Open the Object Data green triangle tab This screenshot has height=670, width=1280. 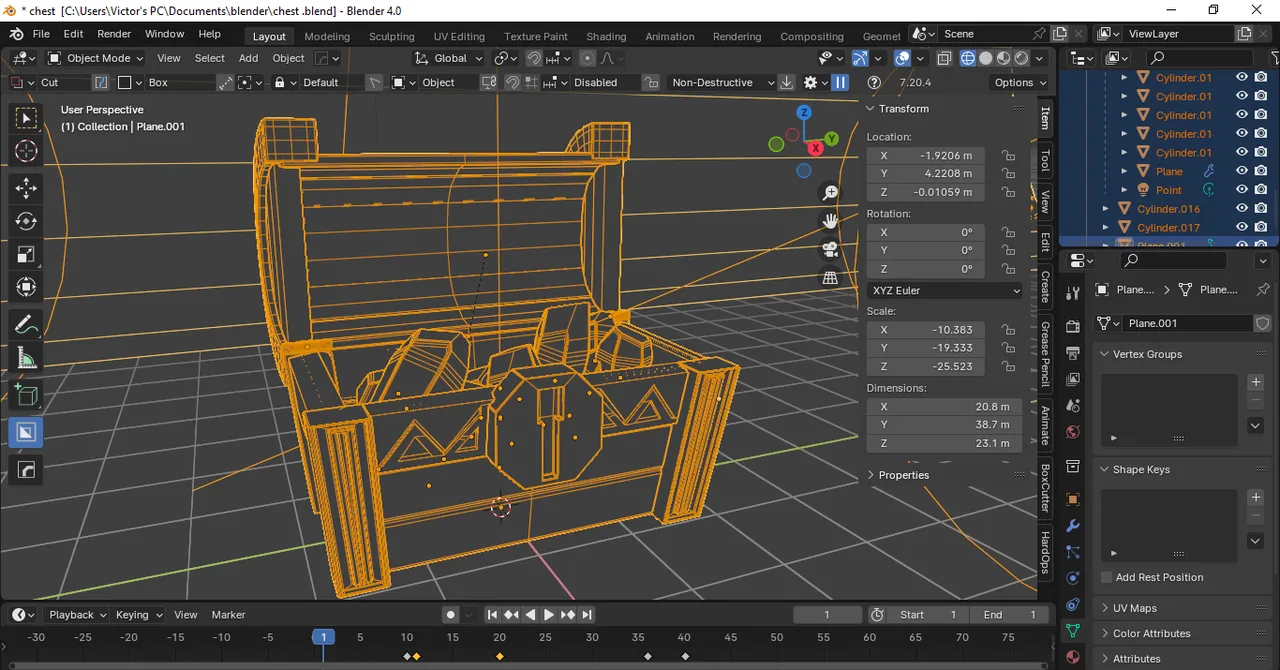(1073, 631)
